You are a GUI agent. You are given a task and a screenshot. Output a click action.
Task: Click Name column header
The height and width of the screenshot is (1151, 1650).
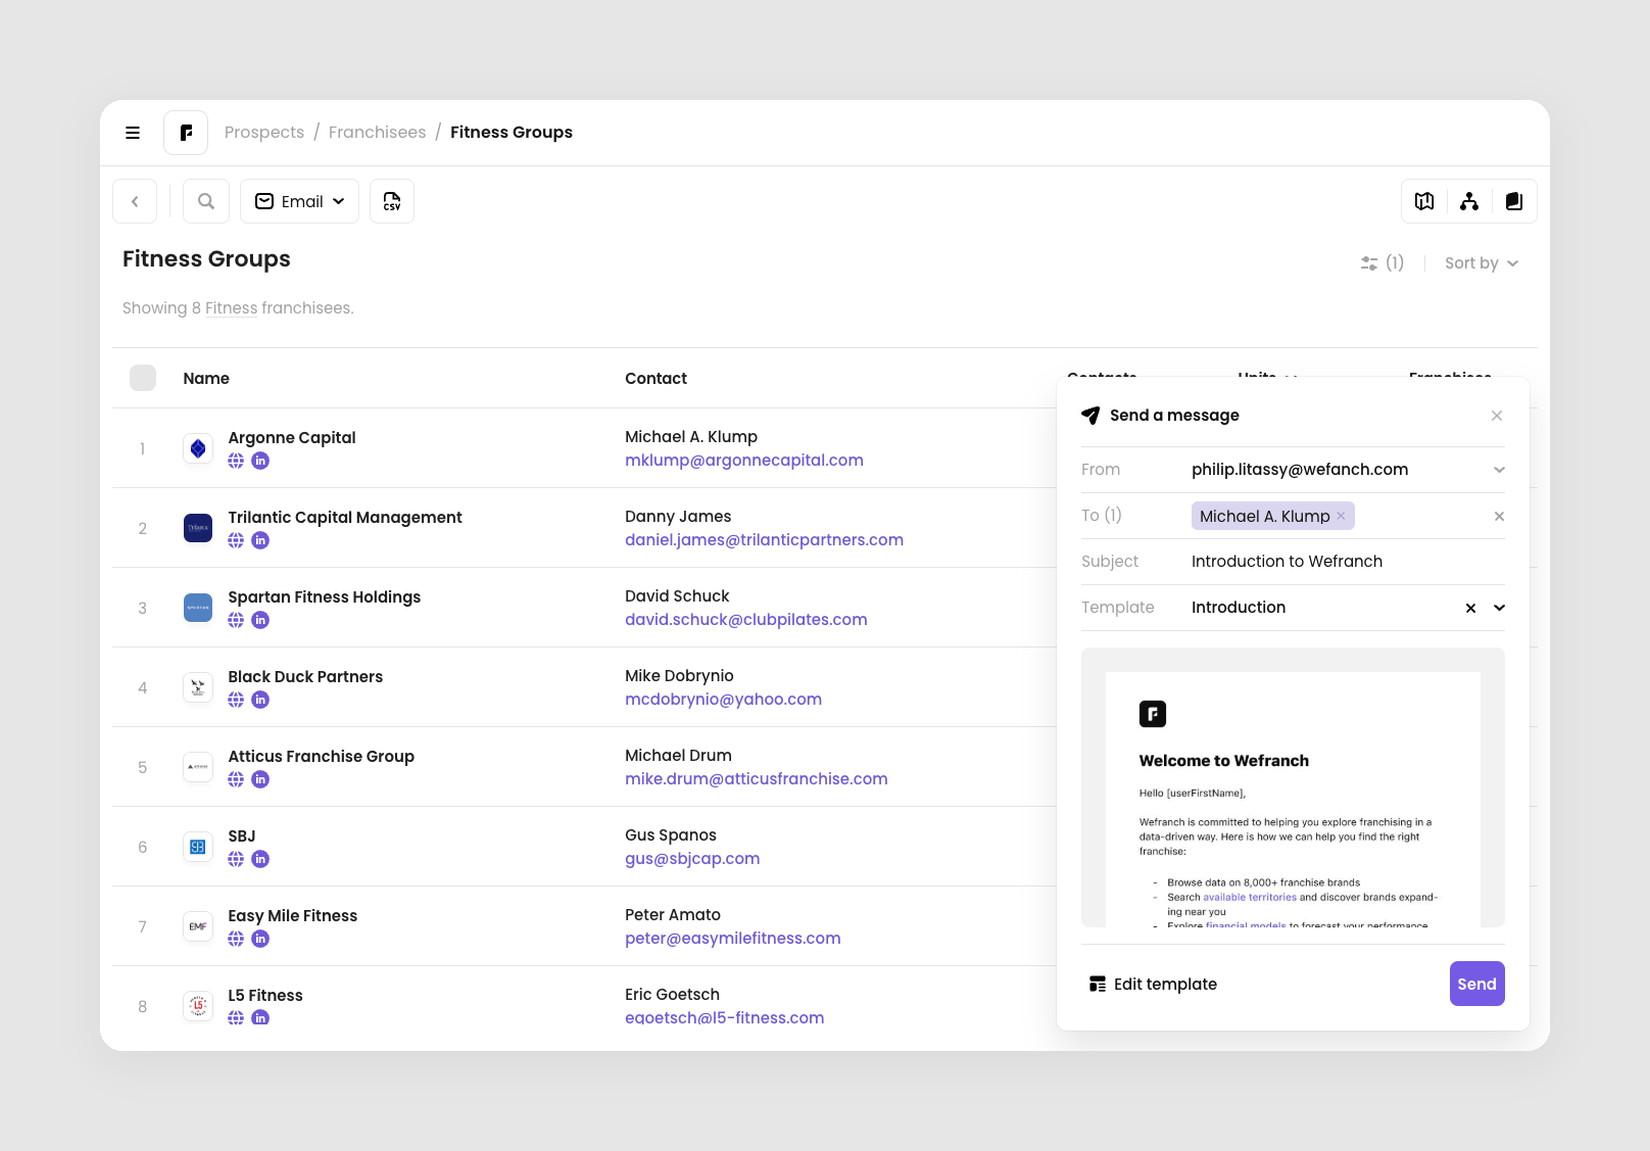pyautogui.click(x=206, y=378)
